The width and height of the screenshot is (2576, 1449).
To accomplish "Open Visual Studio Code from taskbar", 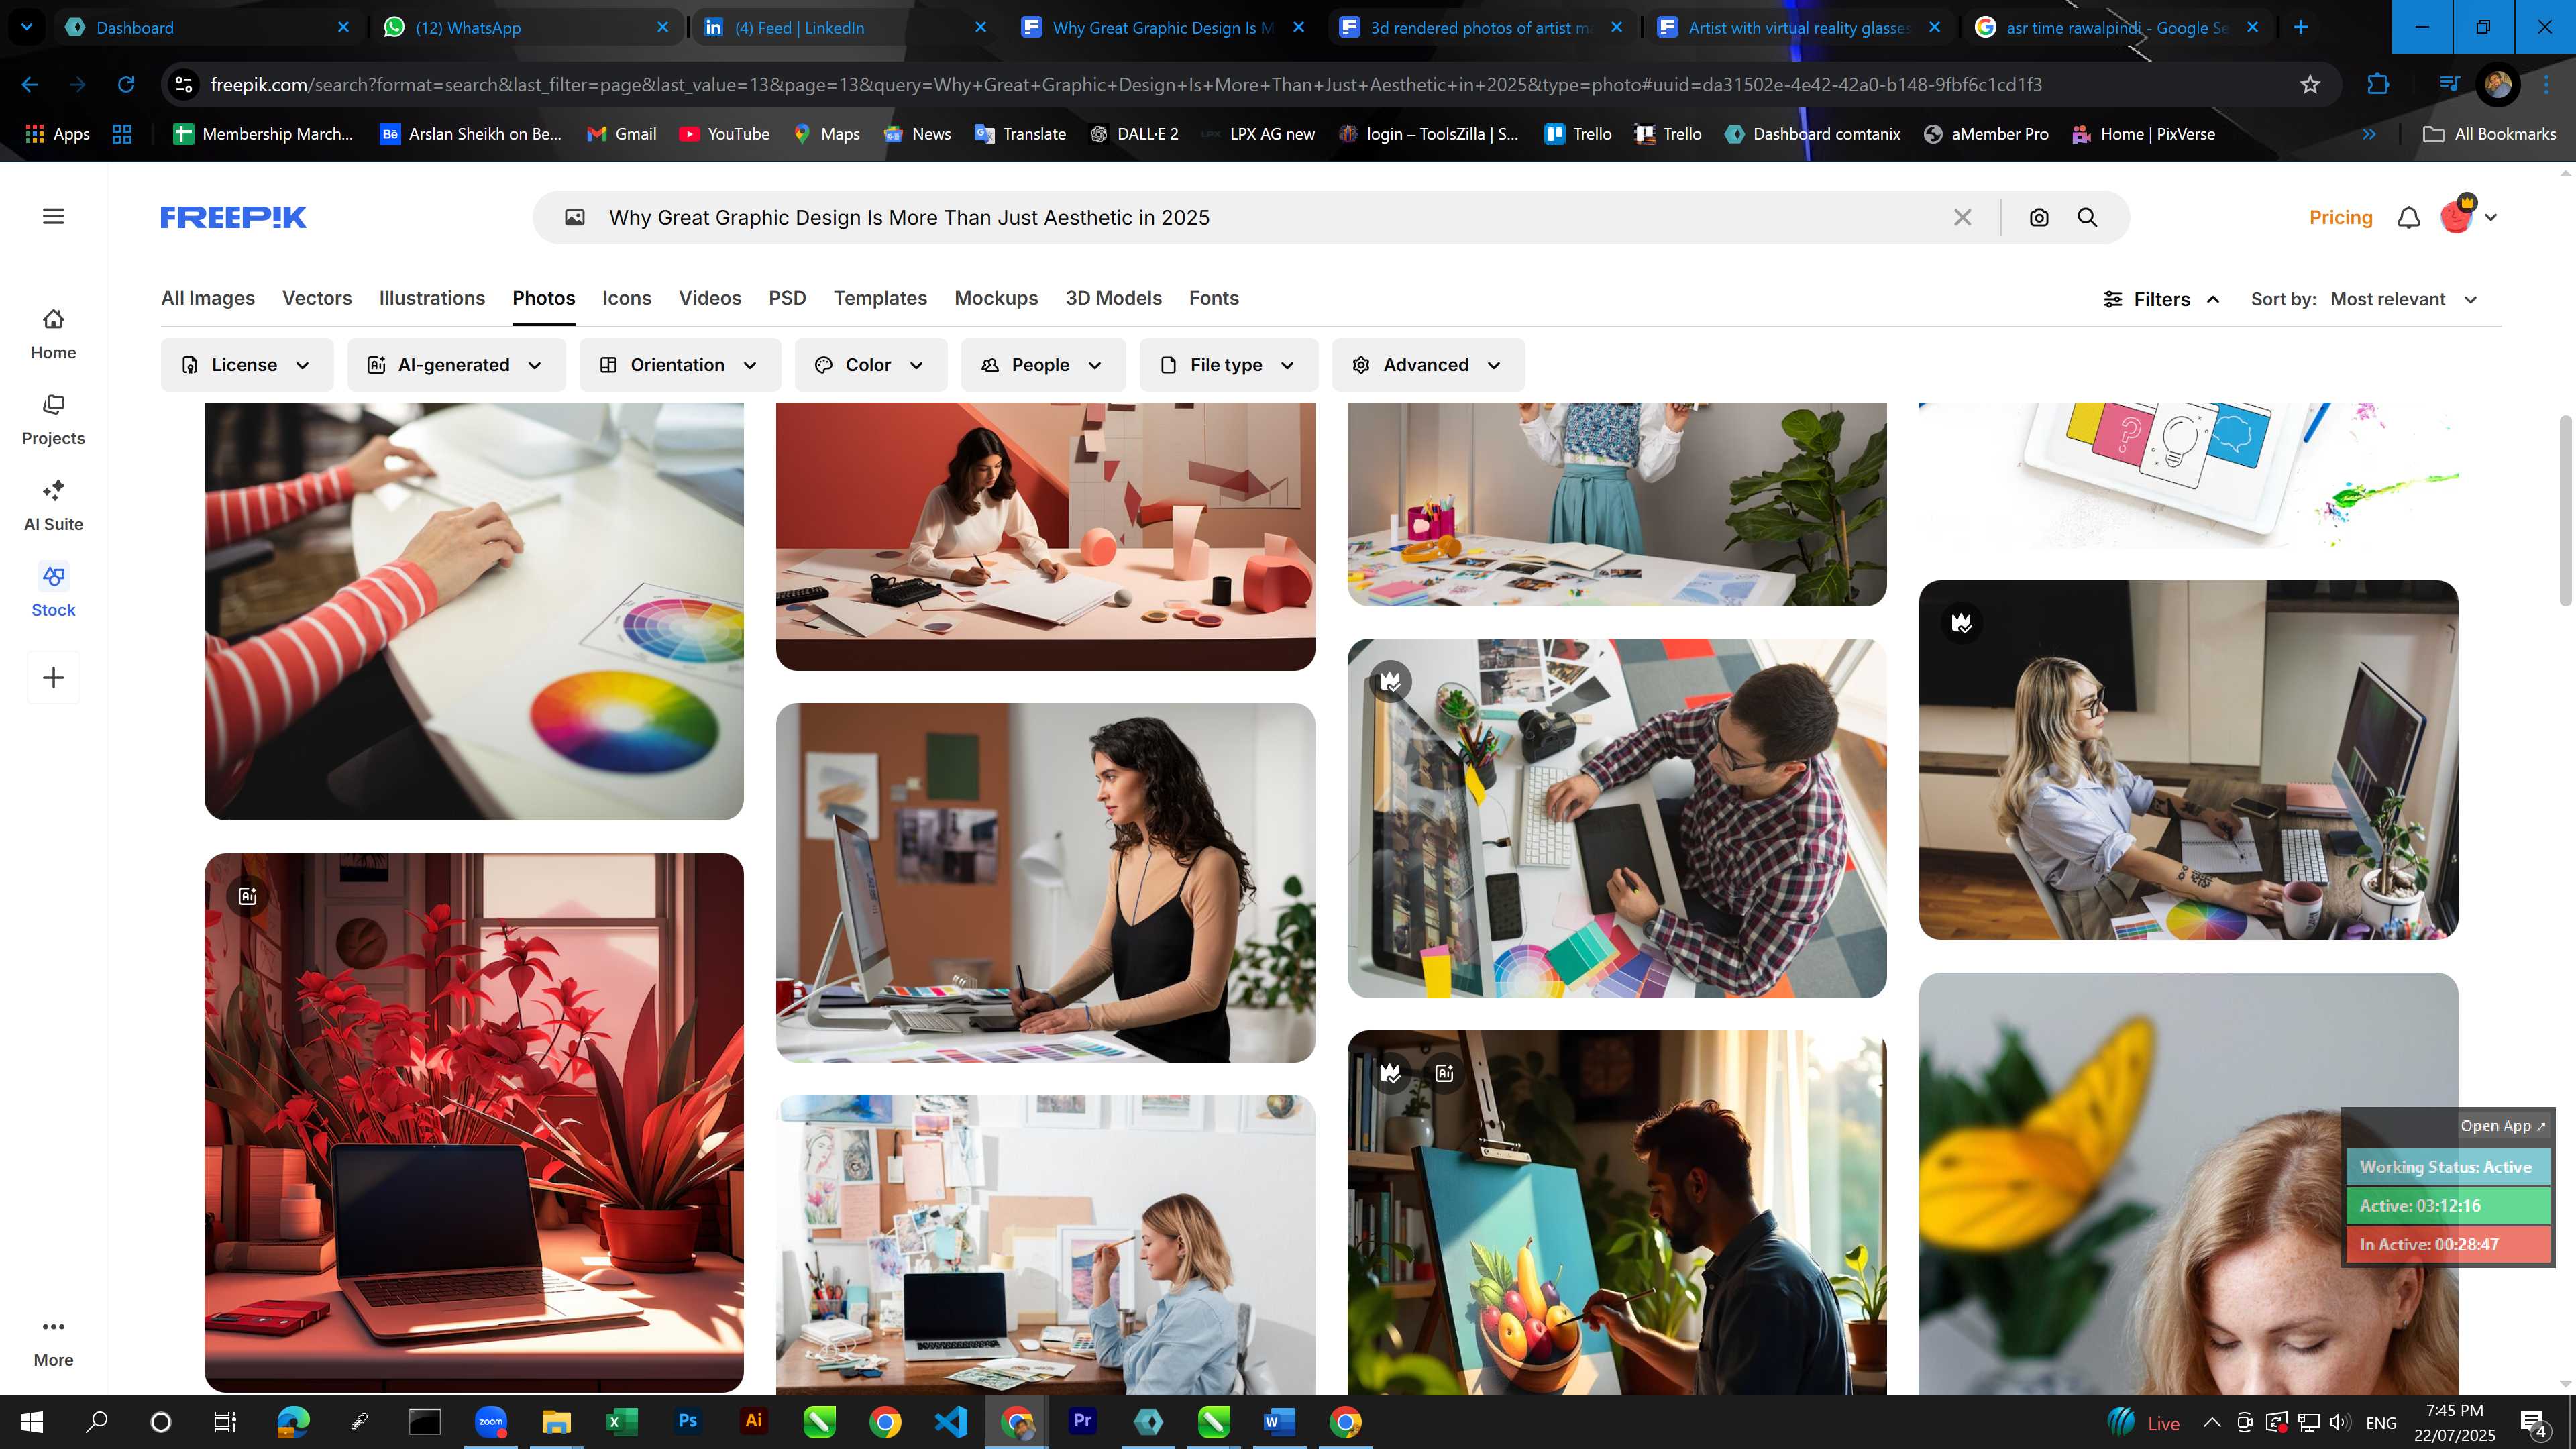I will click(x=950, y=1421).
